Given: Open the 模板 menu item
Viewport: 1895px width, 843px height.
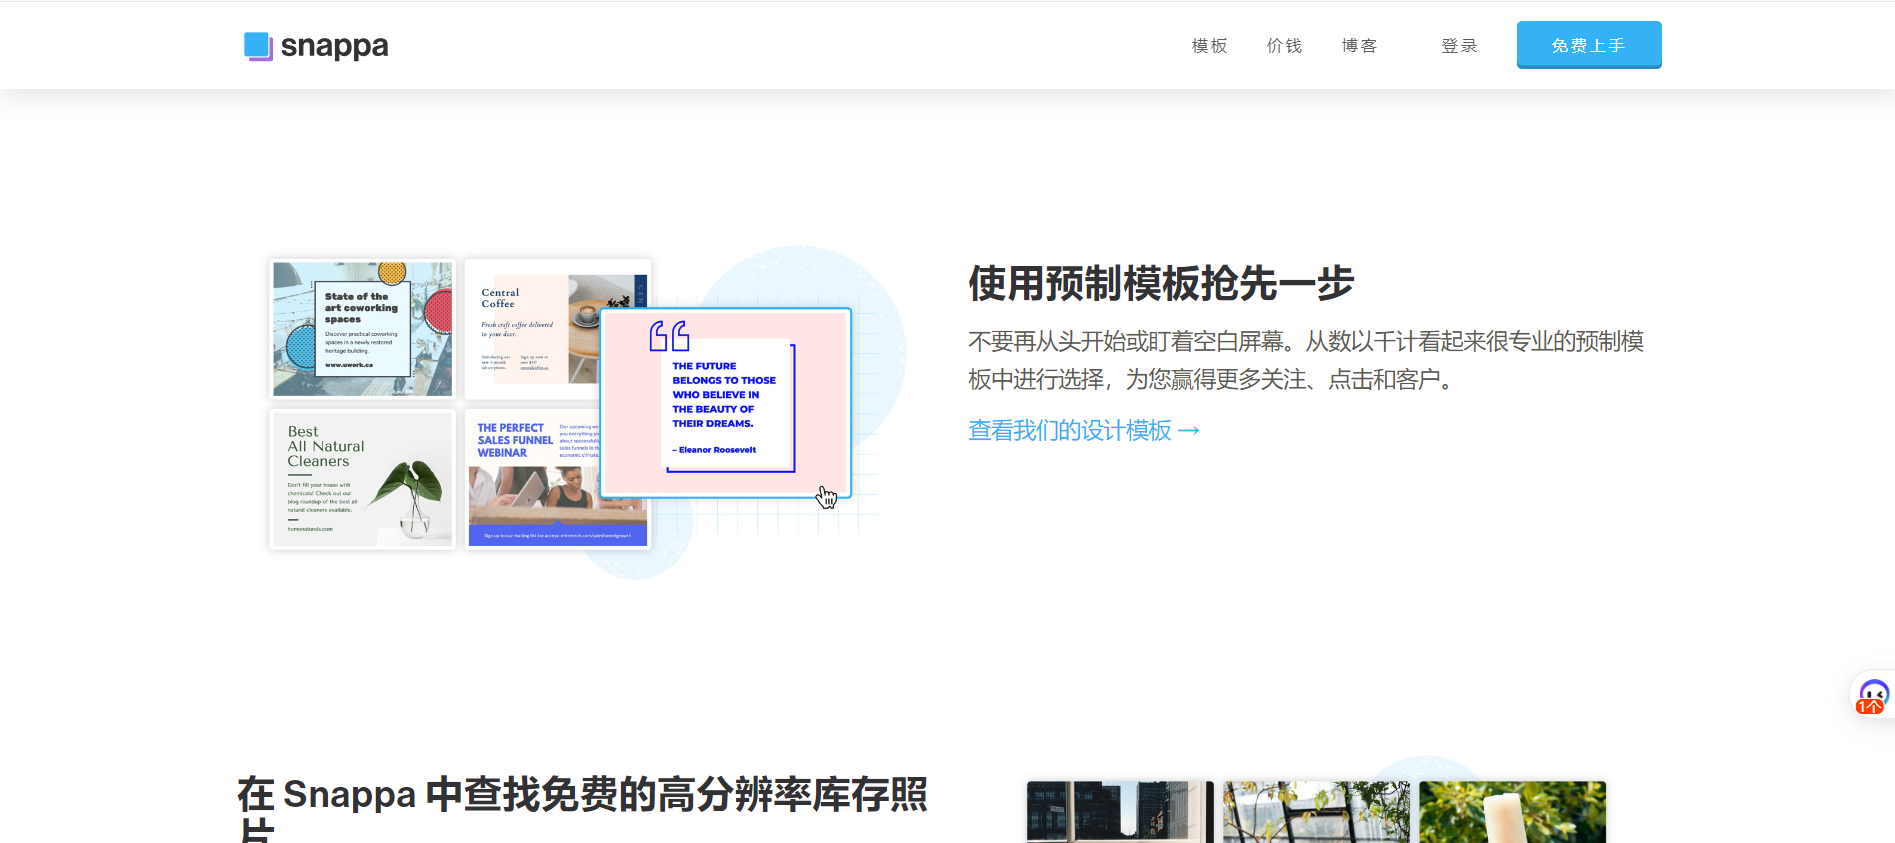Looking at the screenshot, I should (x=1209, y=46).
